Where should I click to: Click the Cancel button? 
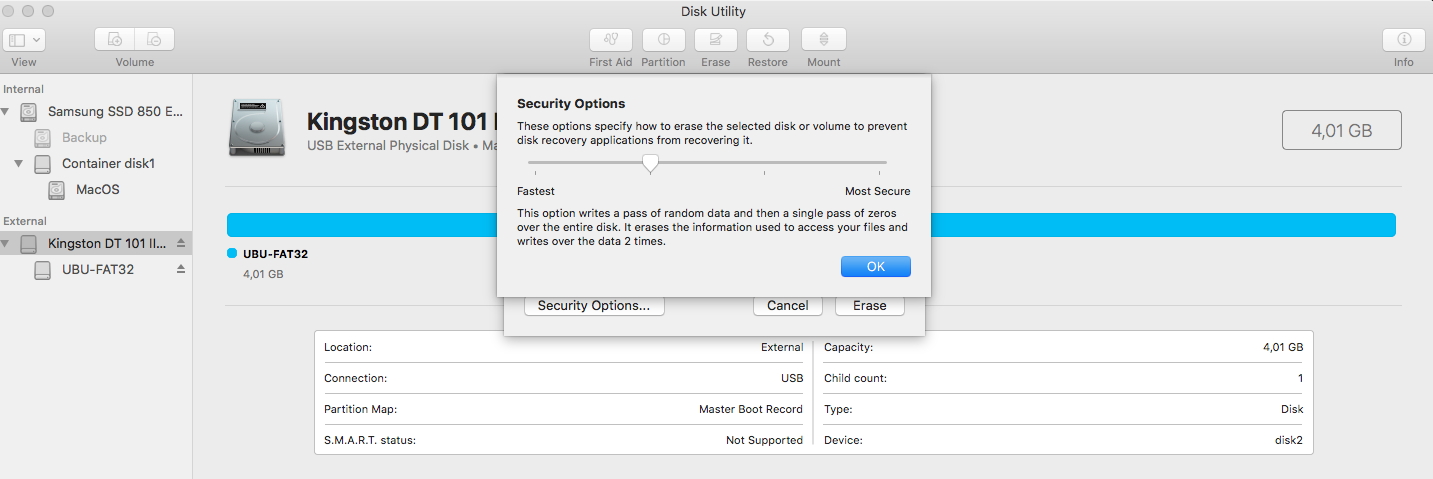coord(788,305)
